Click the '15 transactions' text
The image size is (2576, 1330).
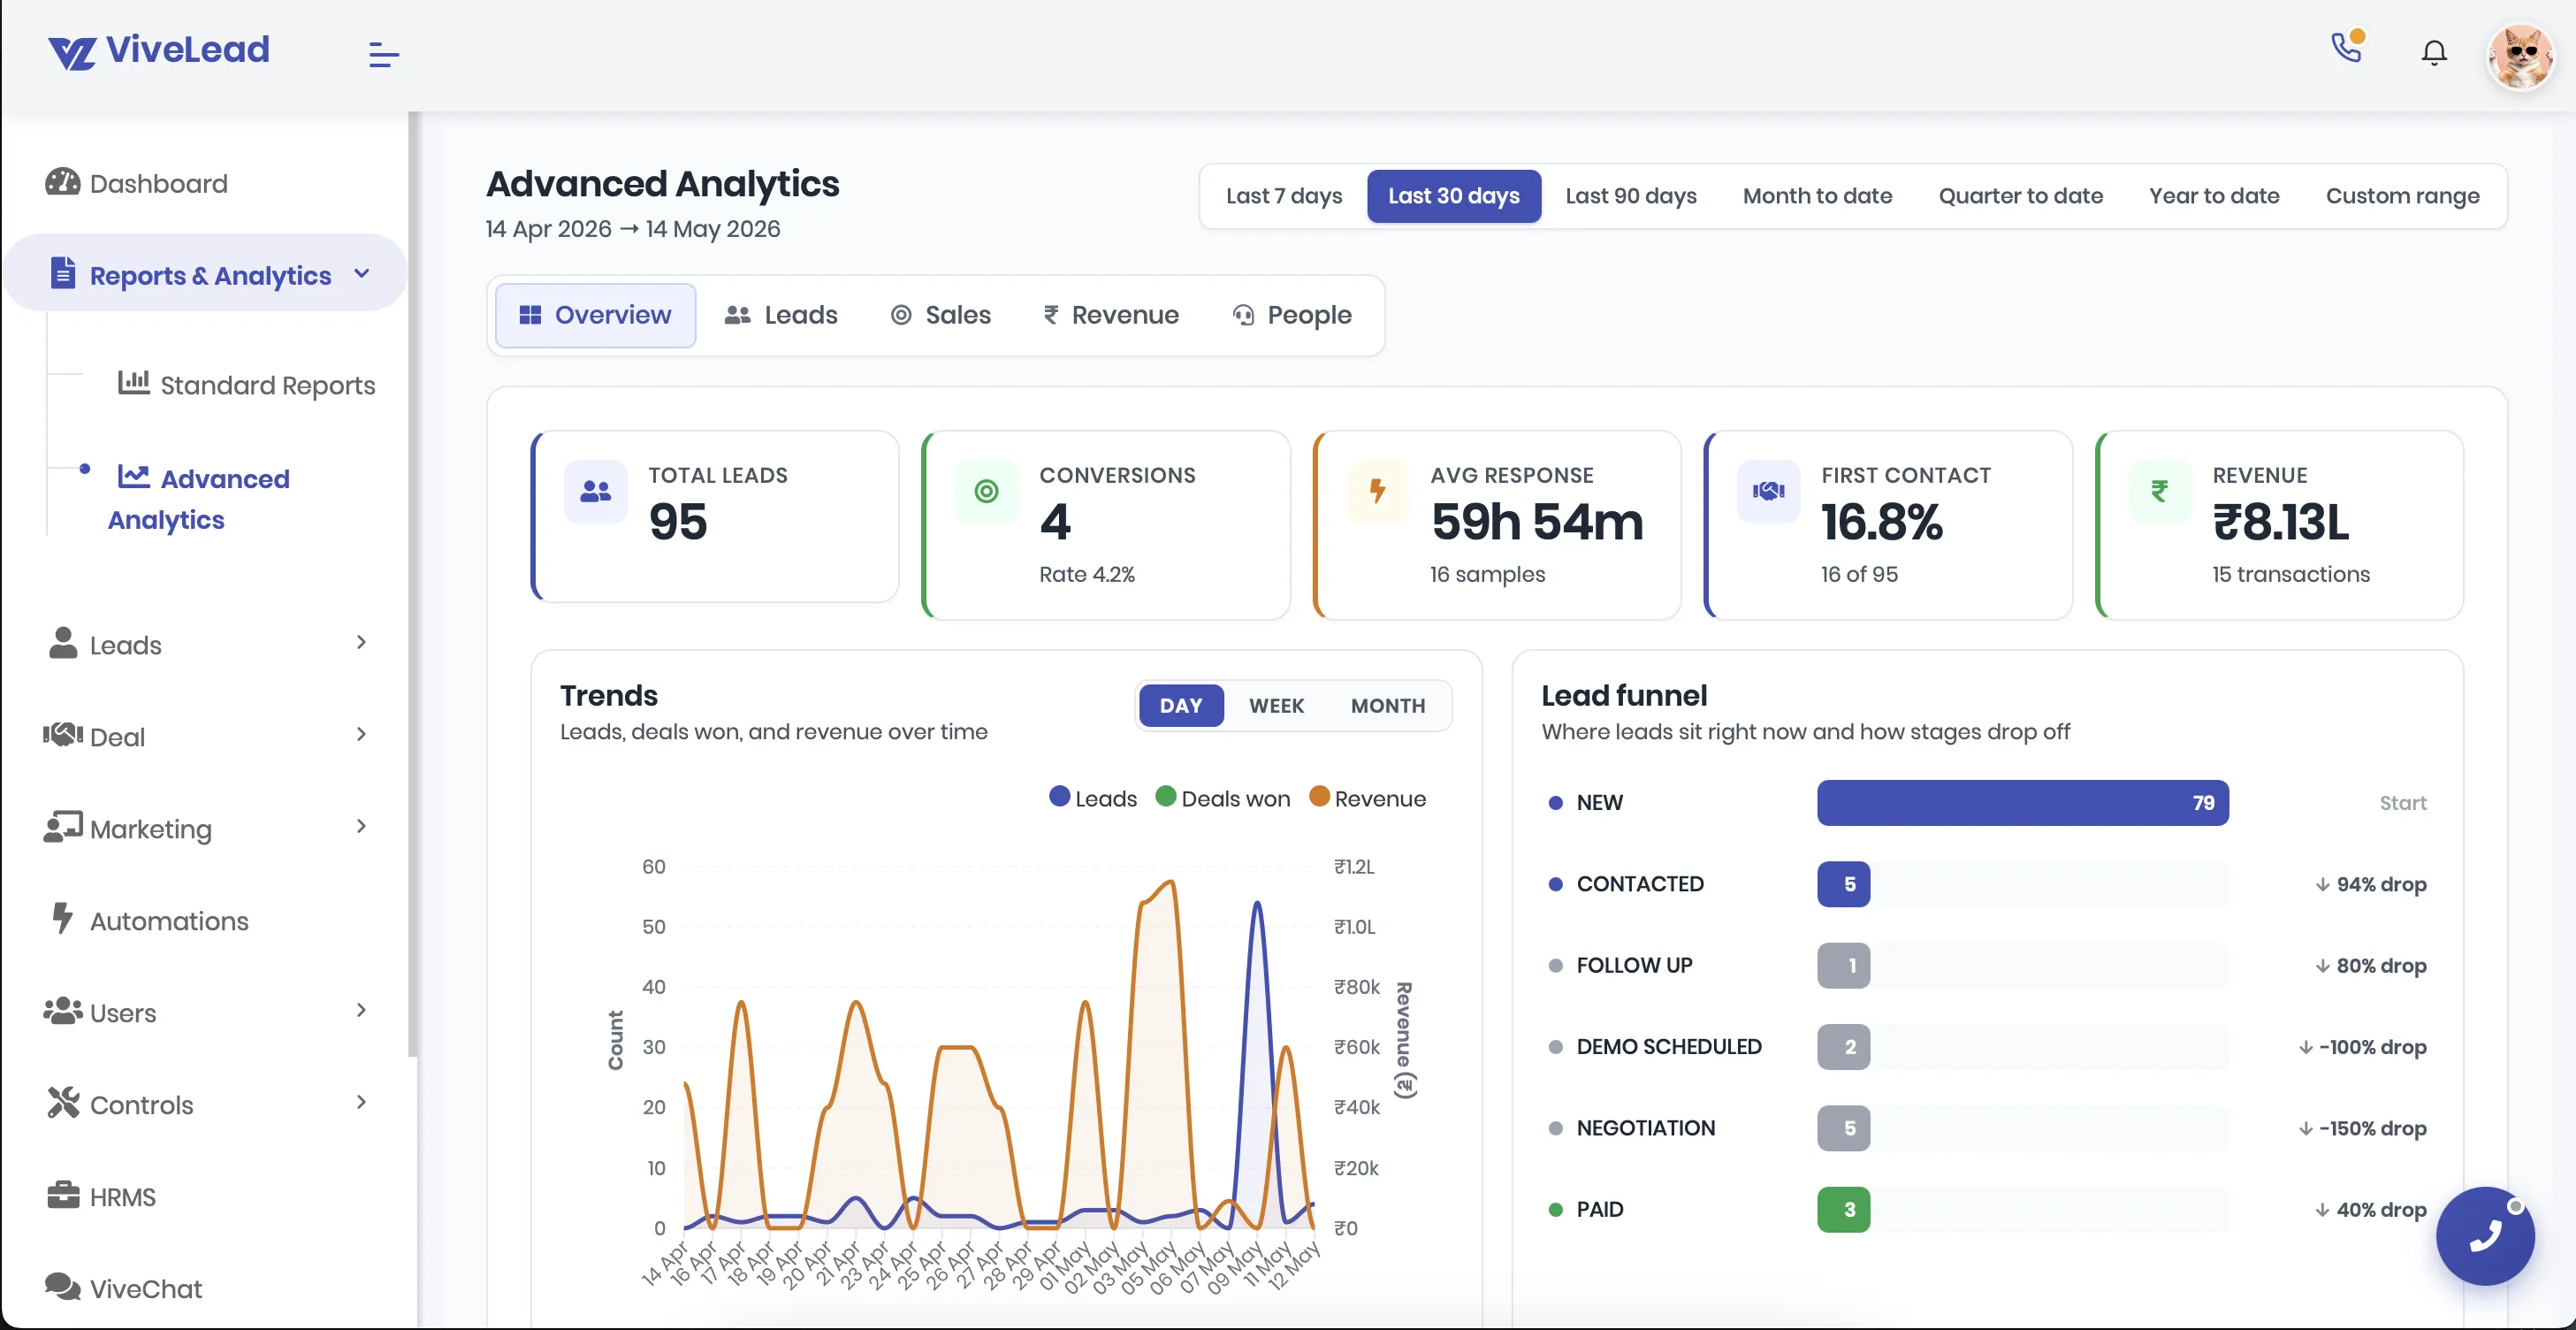coord(2290,574)
